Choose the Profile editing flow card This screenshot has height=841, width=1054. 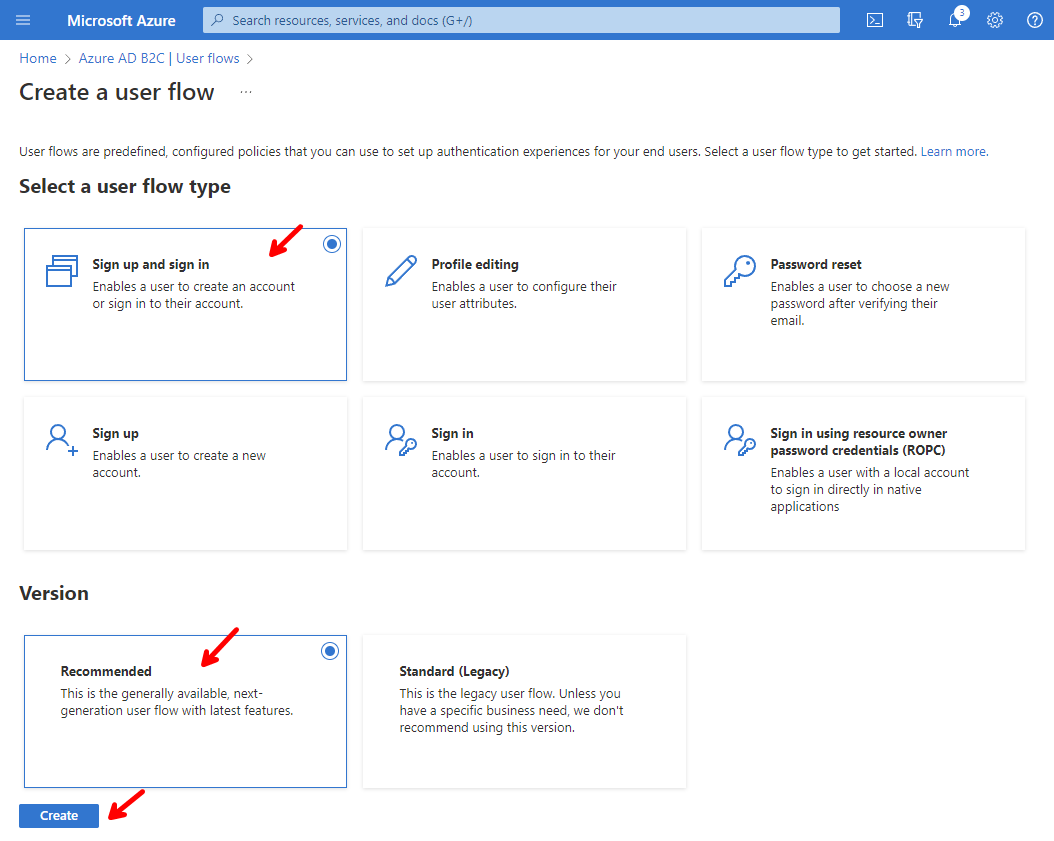(x=524, y=305)
